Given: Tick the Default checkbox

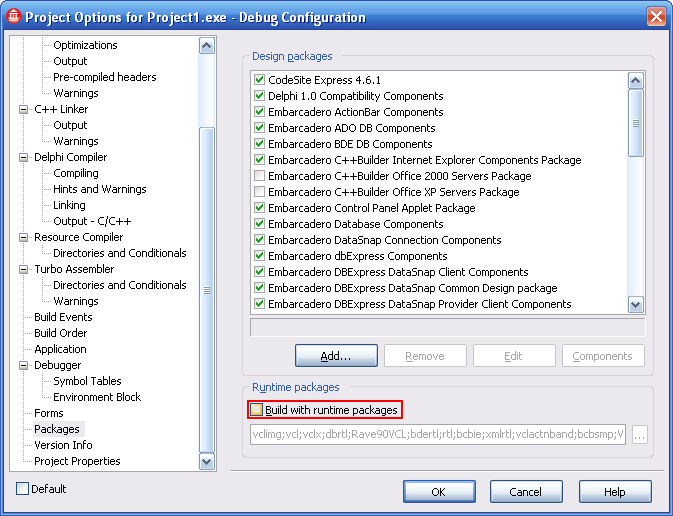Looking at the screenshot, I should pyautogui.click(x=22, y=489).
